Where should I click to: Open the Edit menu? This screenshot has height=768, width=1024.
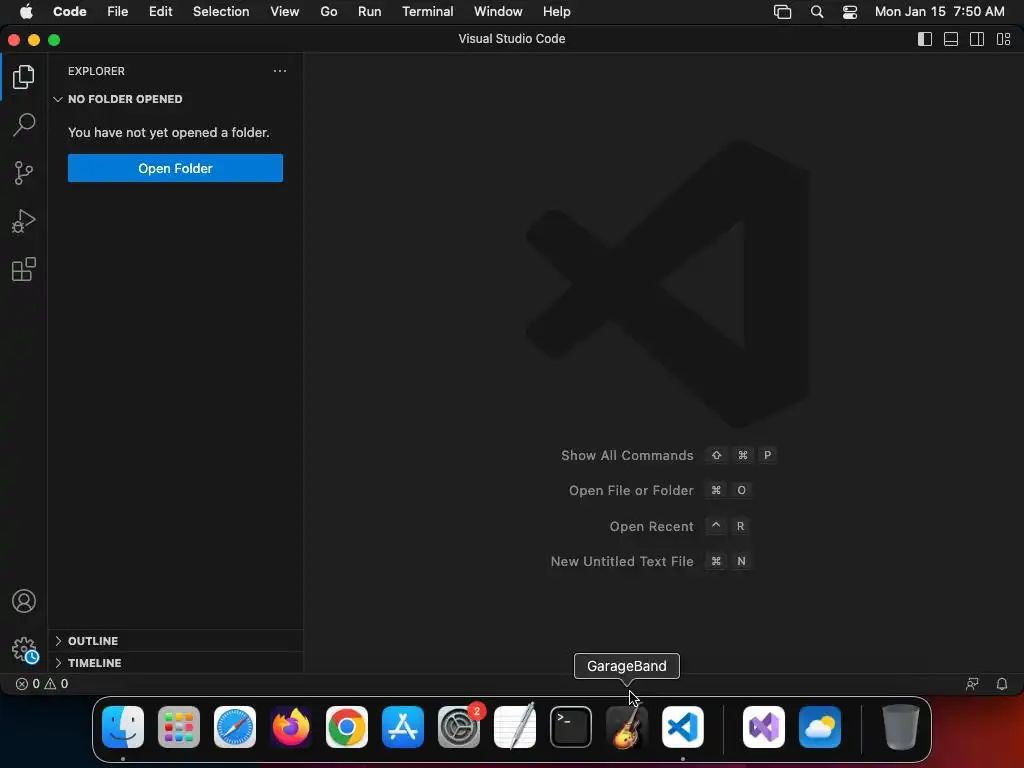click(x=160, y=12)
